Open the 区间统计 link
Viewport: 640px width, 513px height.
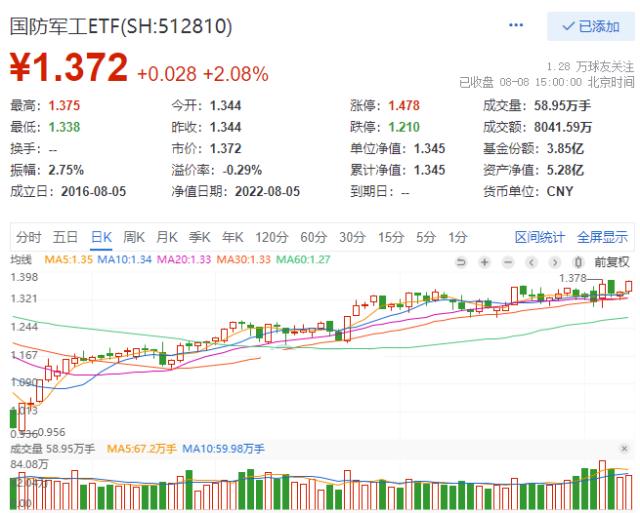[540, 237]
